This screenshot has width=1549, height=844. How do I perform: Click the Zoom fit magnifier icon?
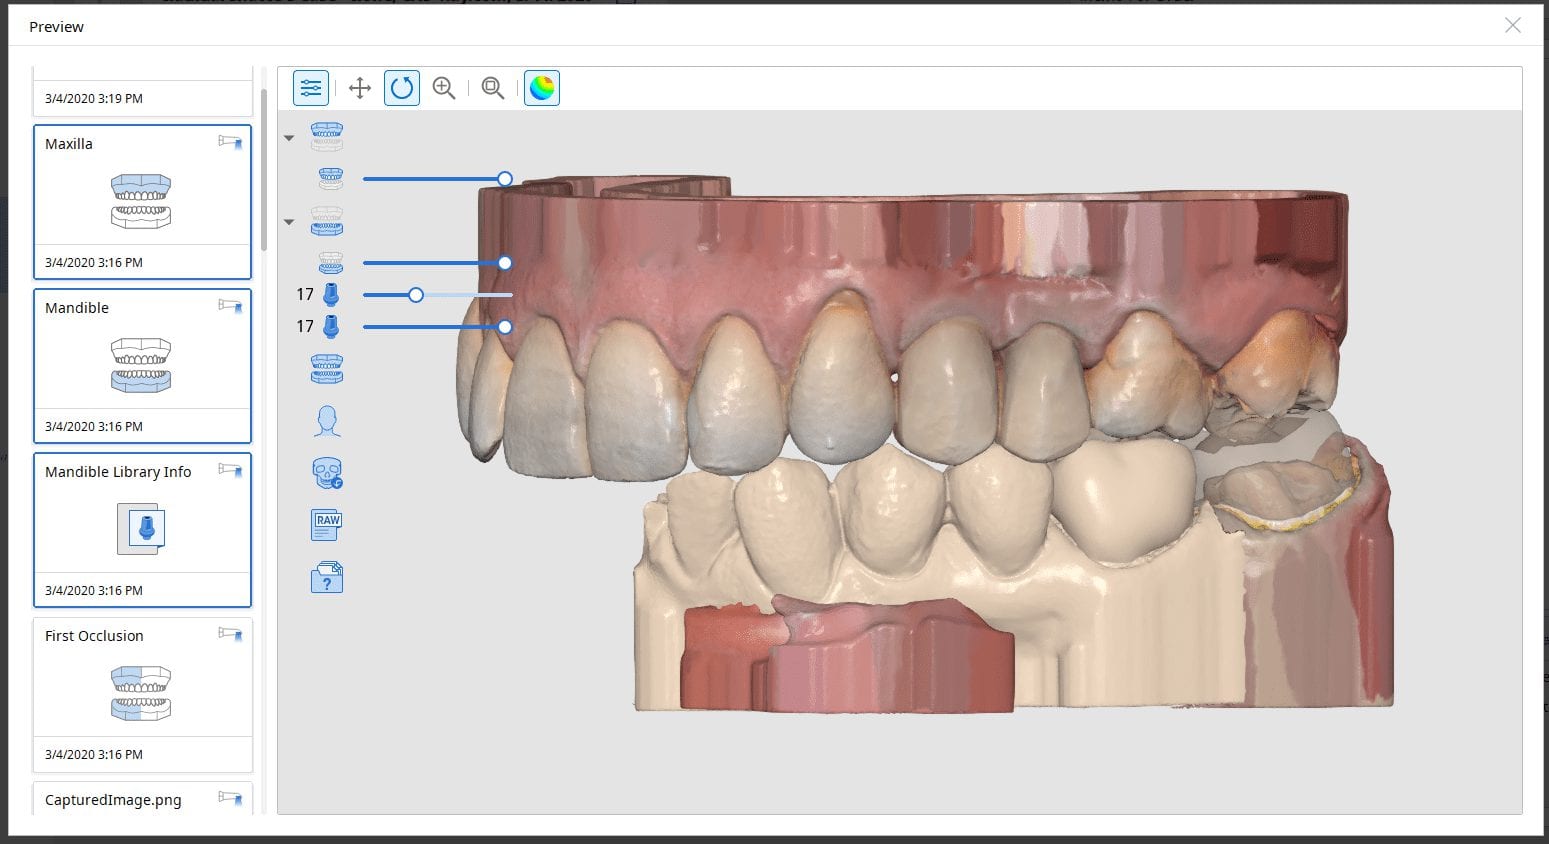click(x=493, y=88)
